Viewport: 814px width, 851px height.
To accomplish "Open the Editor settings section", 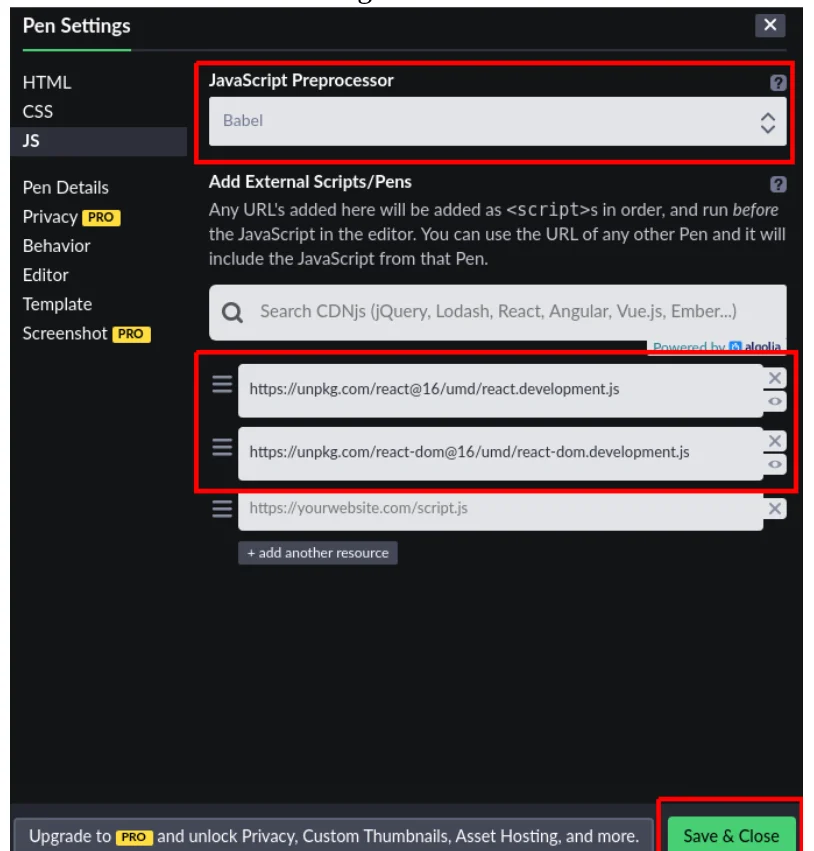I will [46, 275].
